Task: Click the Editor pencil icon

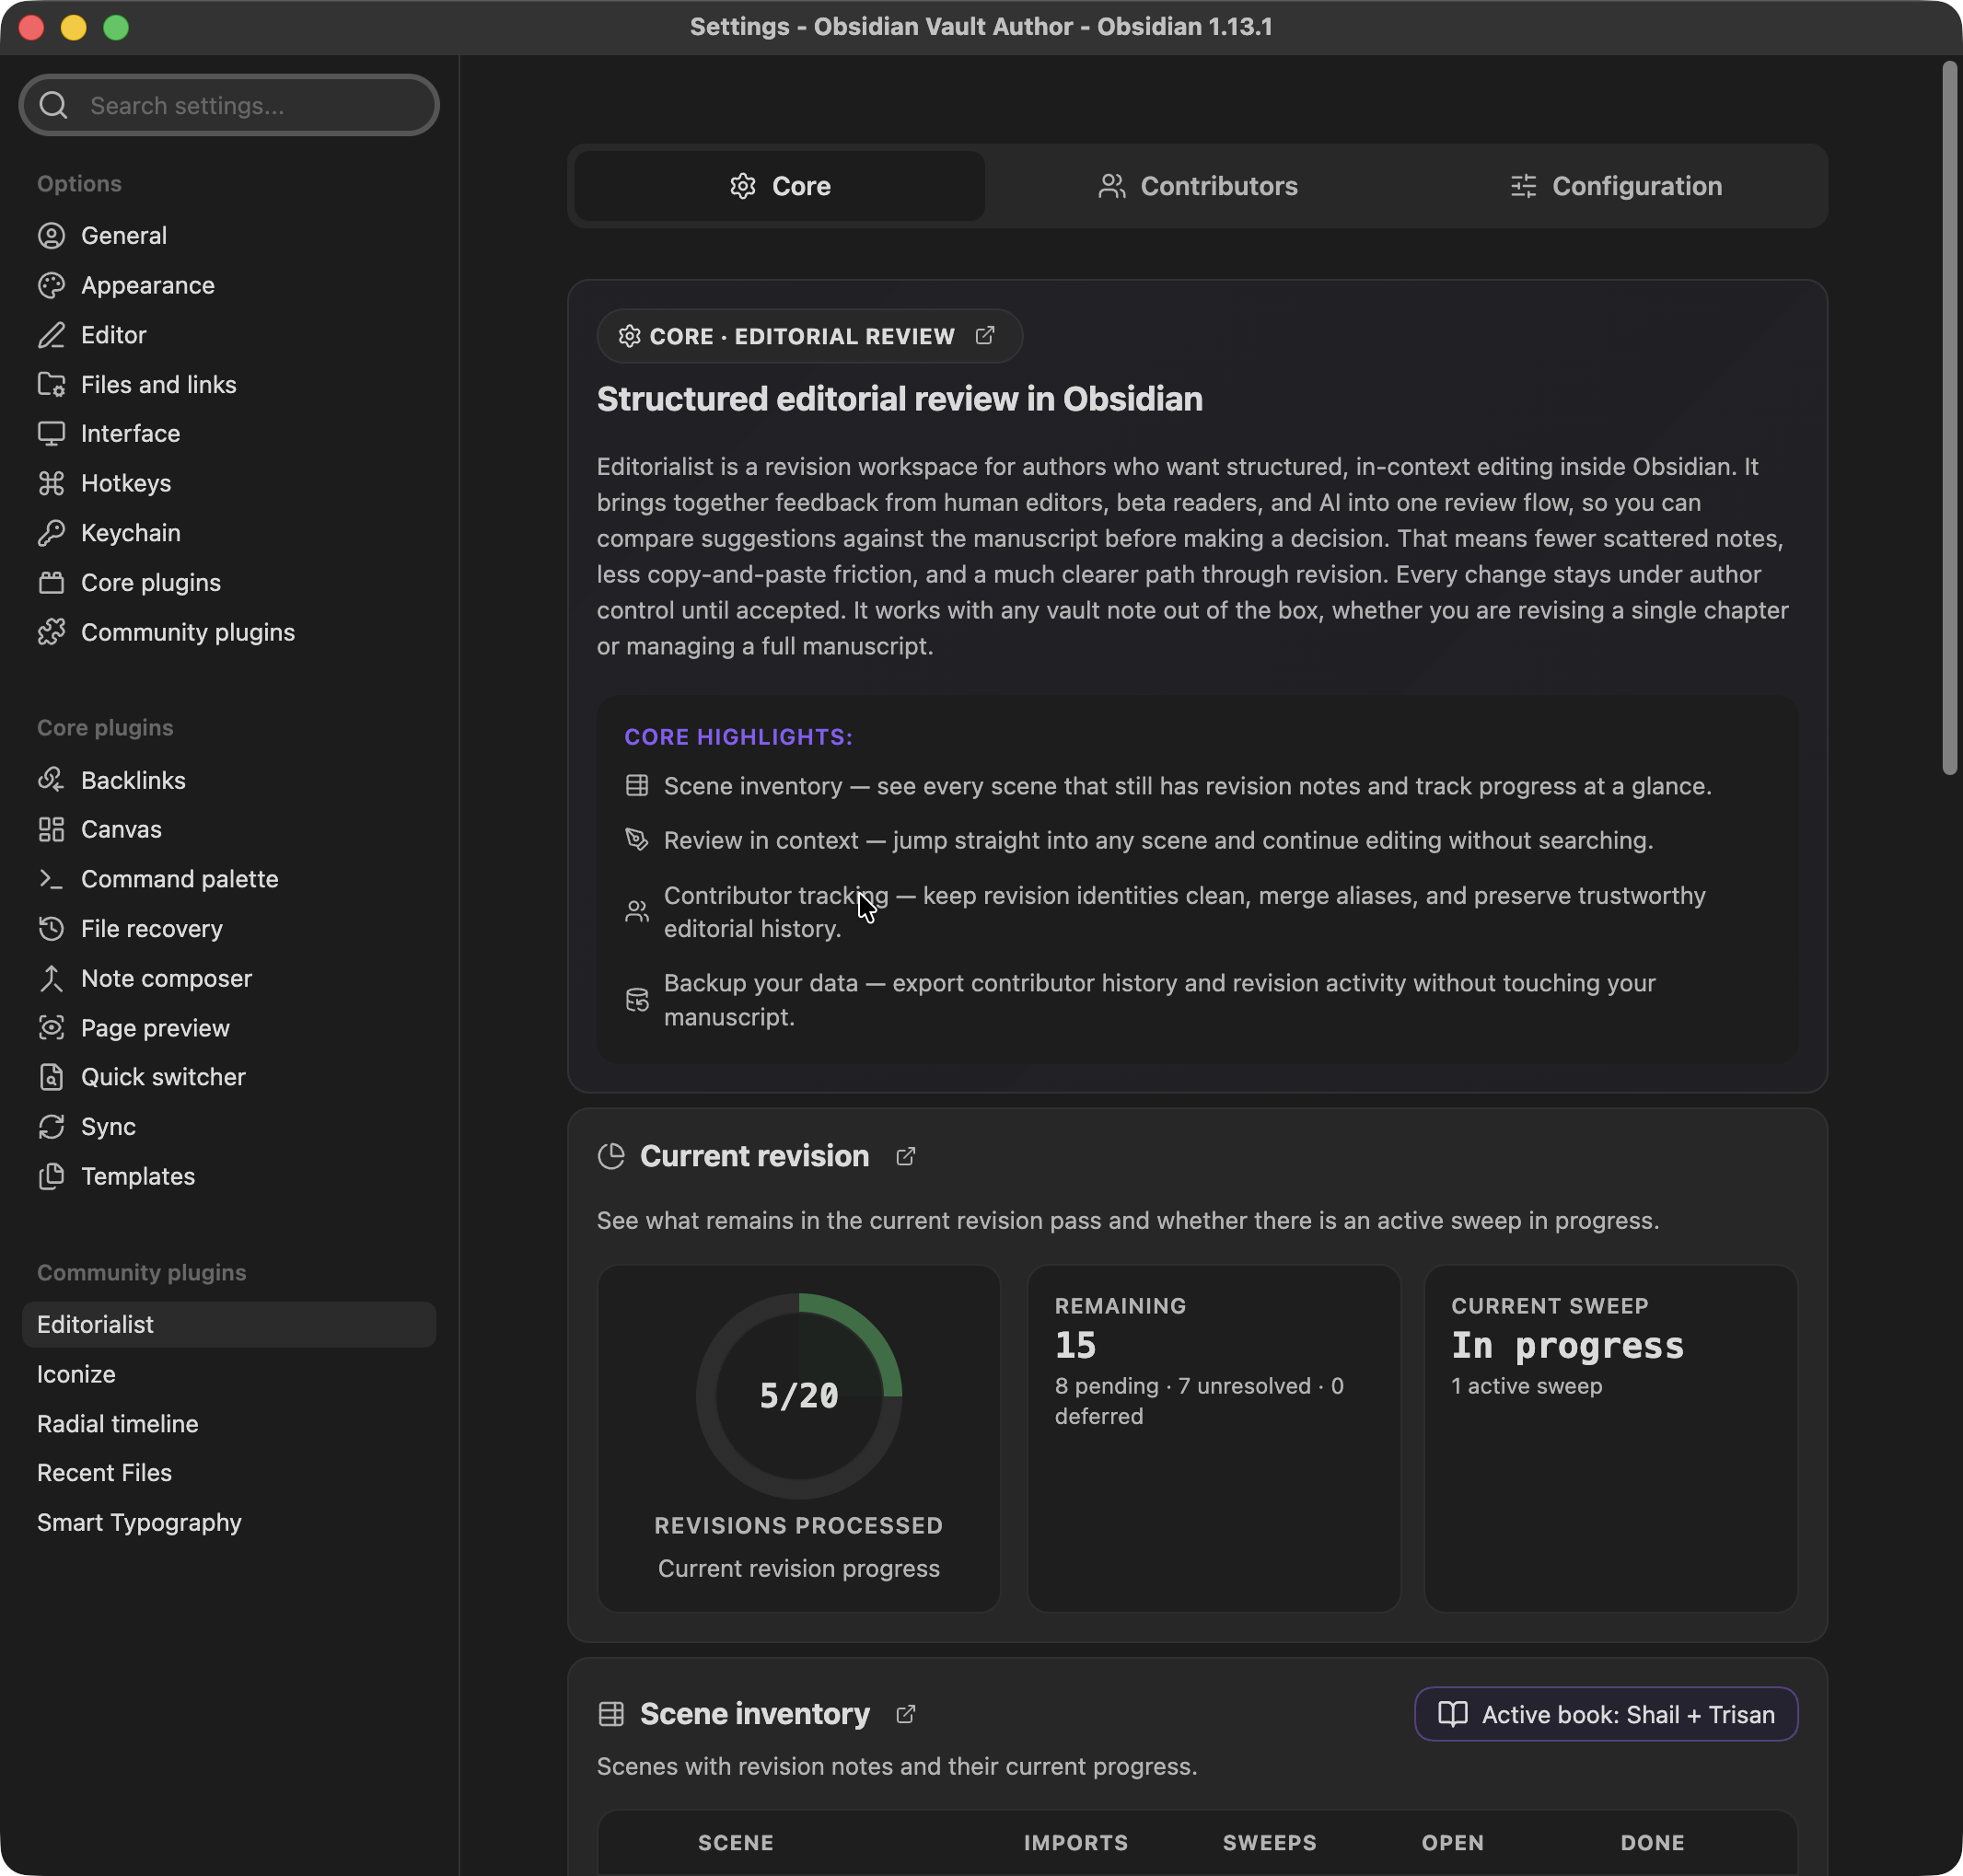Action: 51,335
